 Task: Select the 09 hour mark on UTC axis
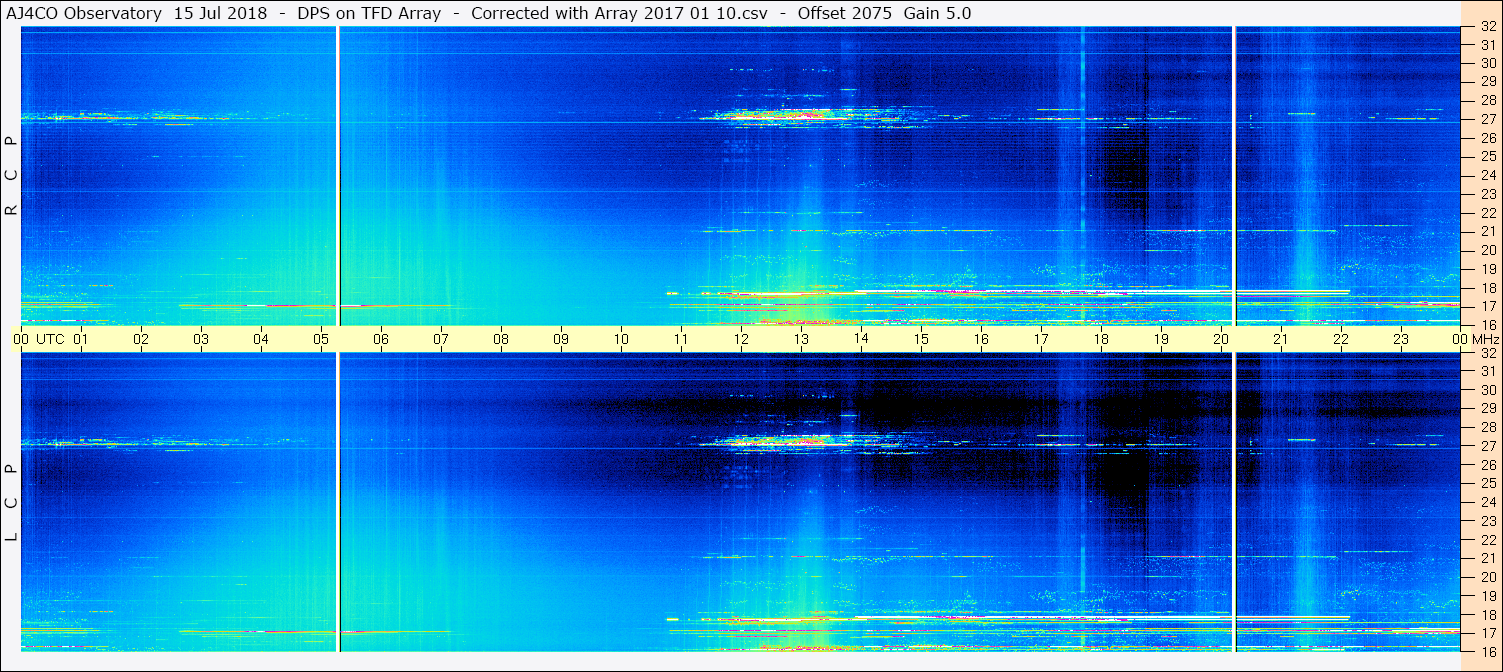click(561, 339)
